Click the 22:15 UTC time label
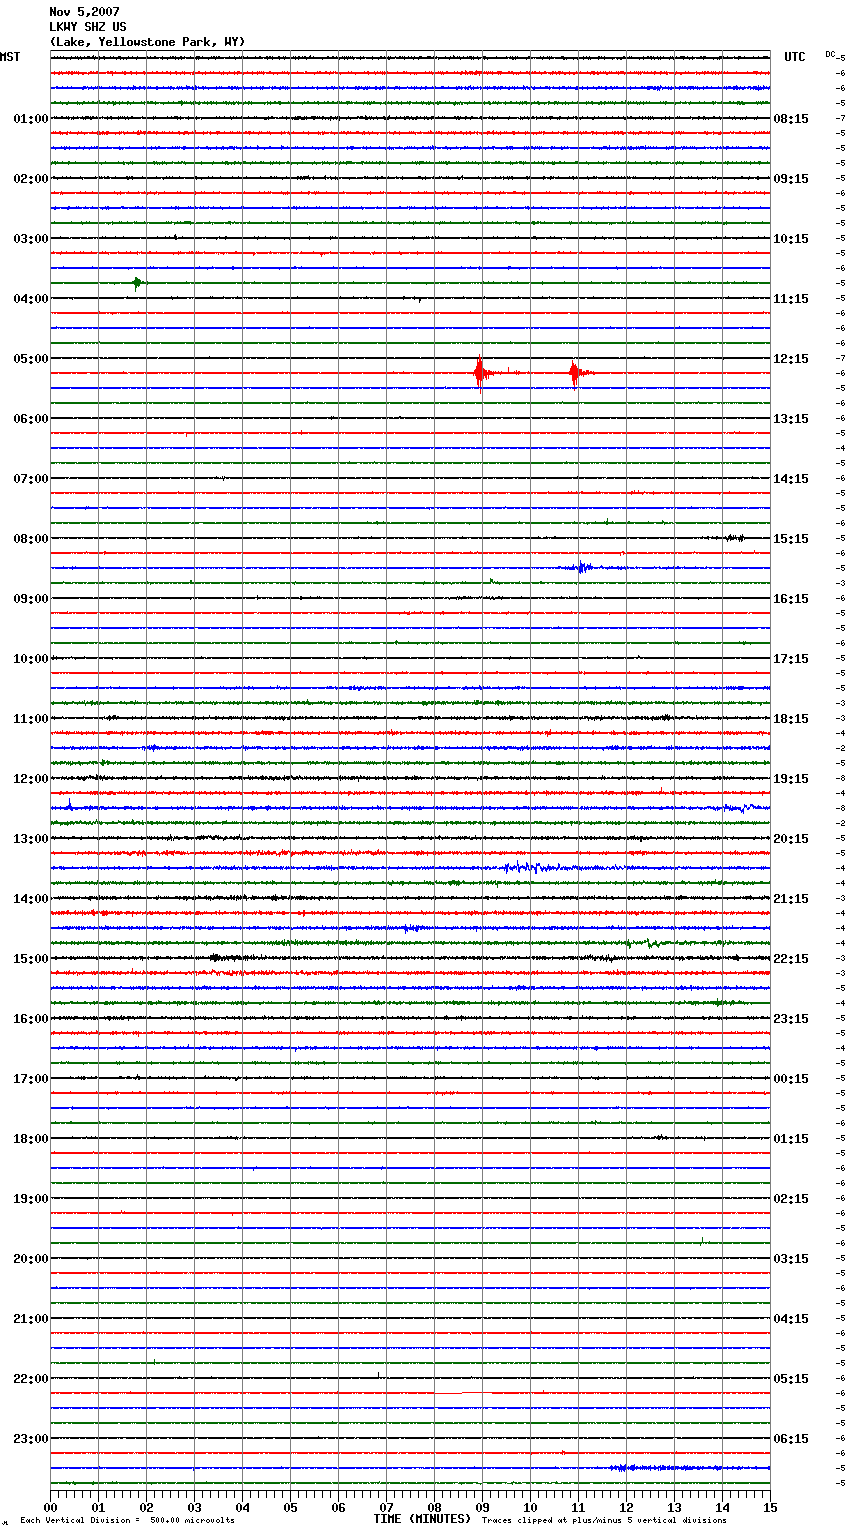Screen dimensions: 850x1534 click(791, 959)
